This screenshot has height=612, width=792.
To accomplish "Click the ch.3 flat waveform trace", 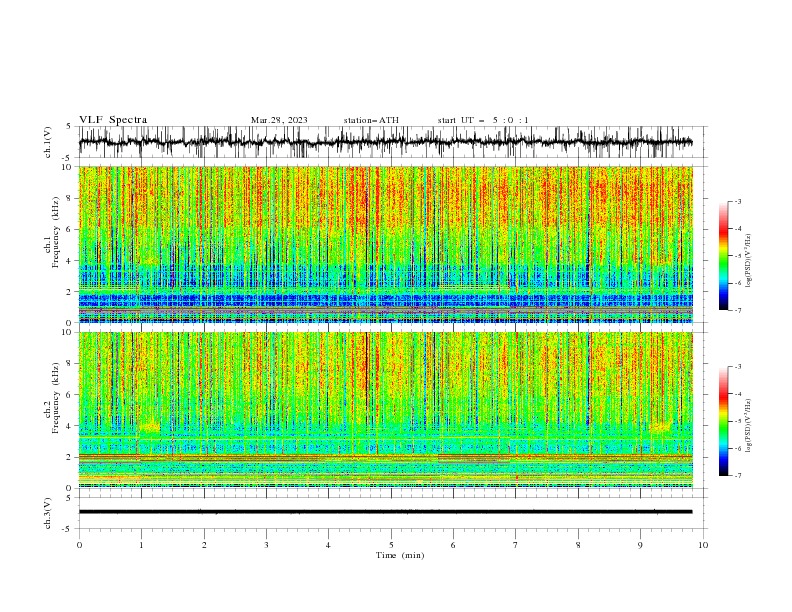I will [x=385, y=512].
